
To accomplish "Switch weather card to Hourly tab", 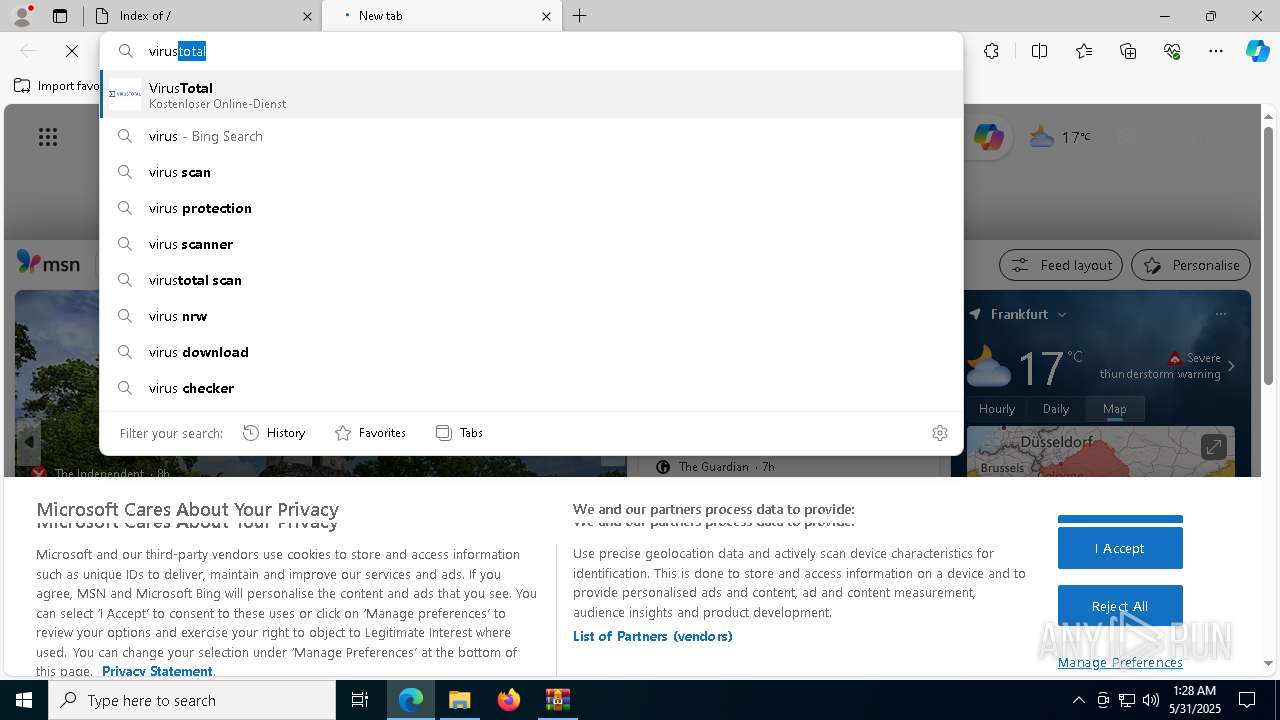I will pos(997,409).
